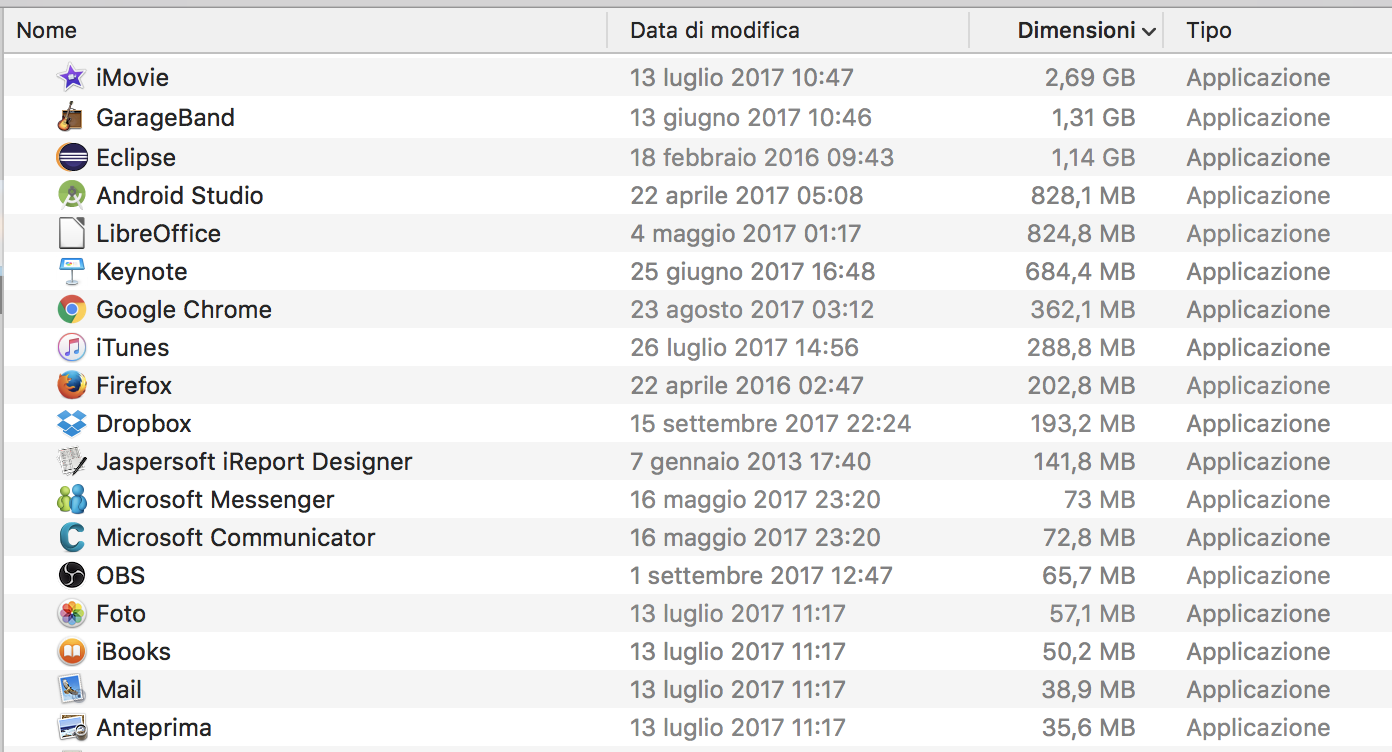Viewport: 1392px width, 752px height.
Task: Select the 1,31 GB size cell
Action: 1093,117
